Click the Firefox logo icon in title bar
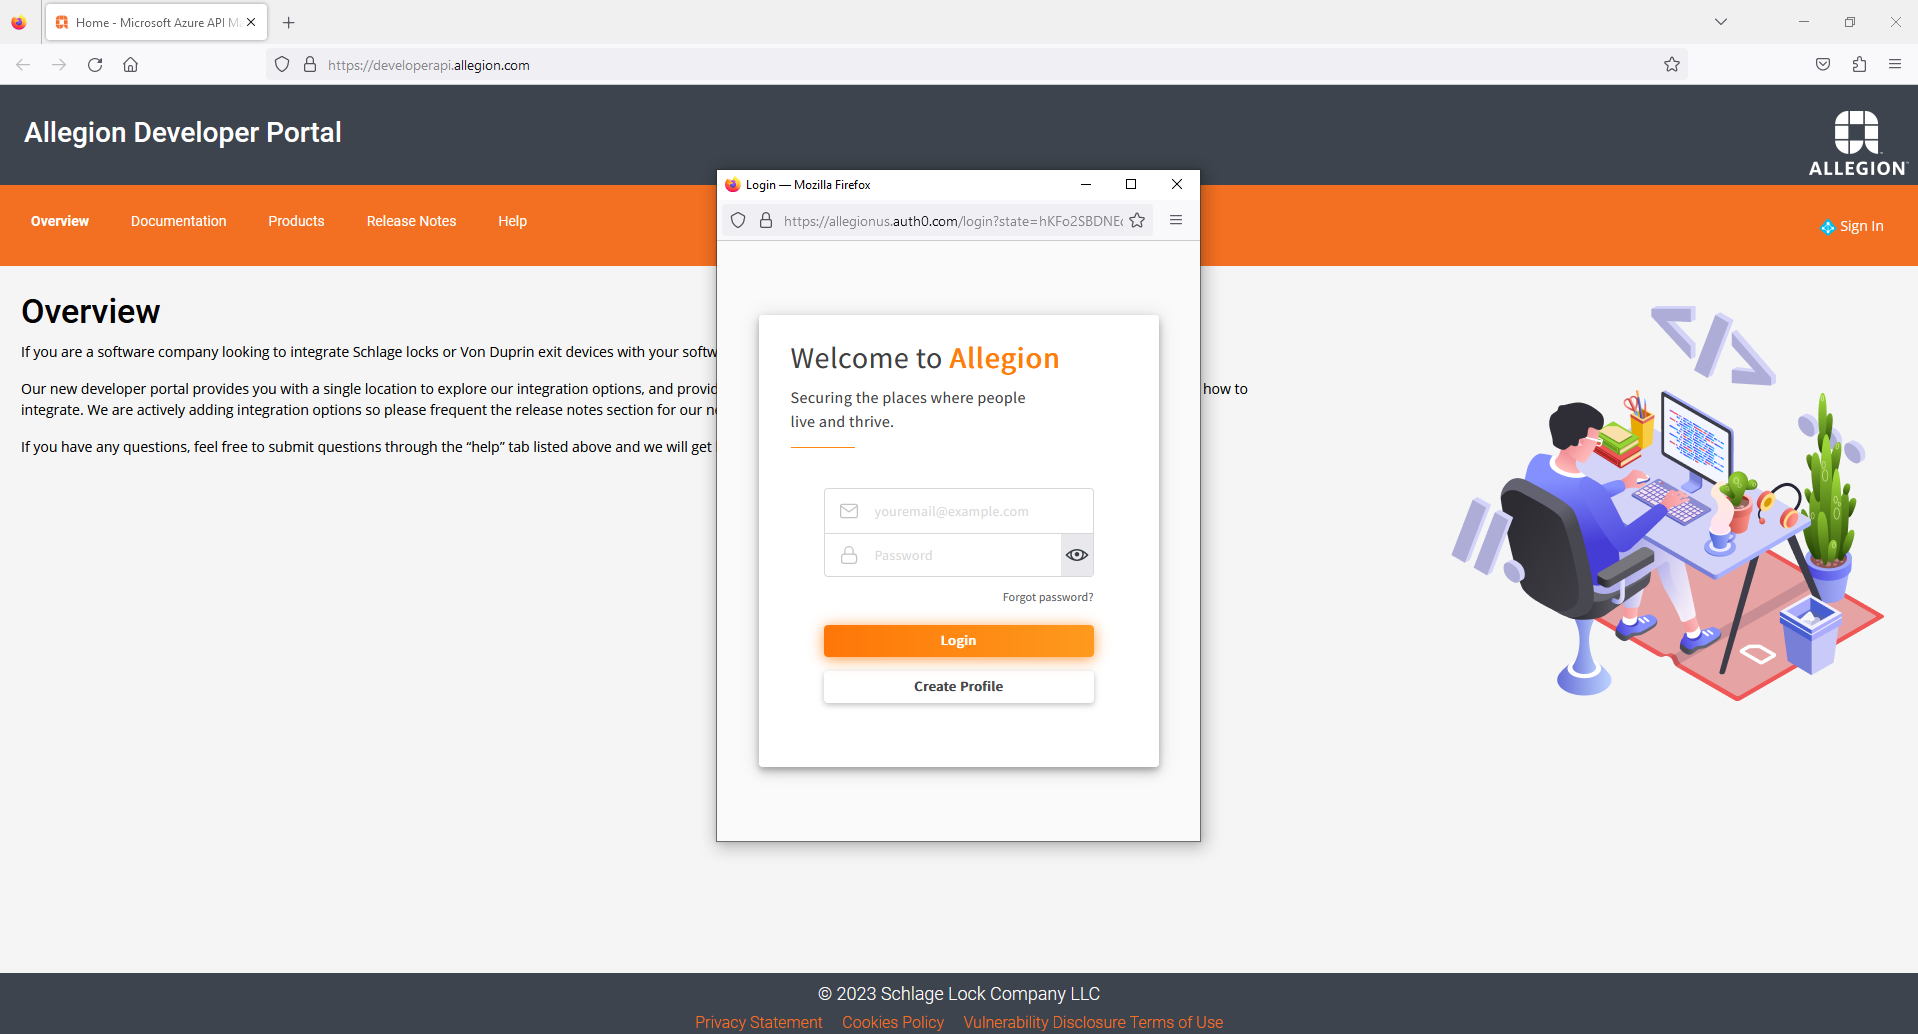The image size is (1918, 1034). (x=19, y=22)
